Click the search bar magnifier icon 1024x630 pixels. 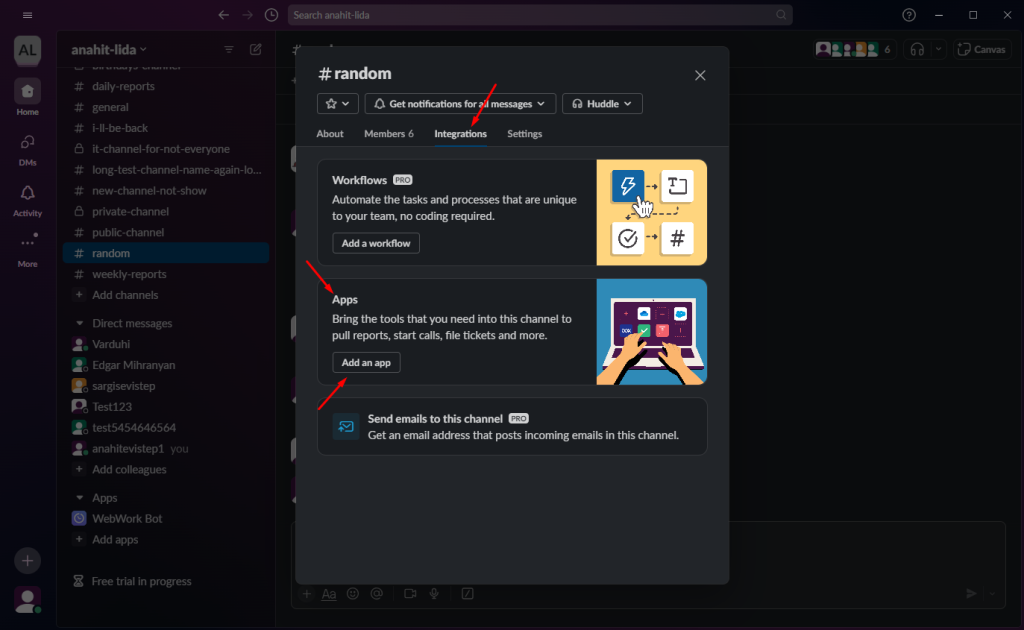781,15
